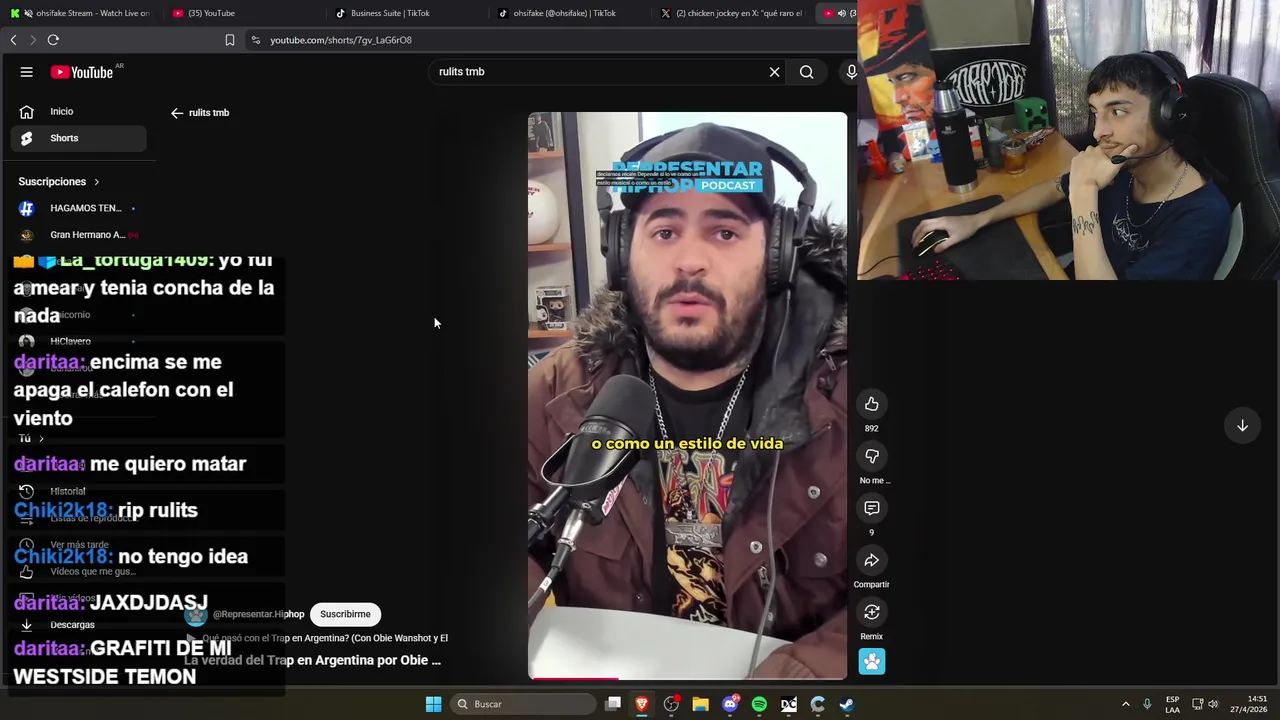Open Spotify on taskbar
The width and height of the screenshot is (1280, 720).
pyautogui.click(x=759, y=704)
